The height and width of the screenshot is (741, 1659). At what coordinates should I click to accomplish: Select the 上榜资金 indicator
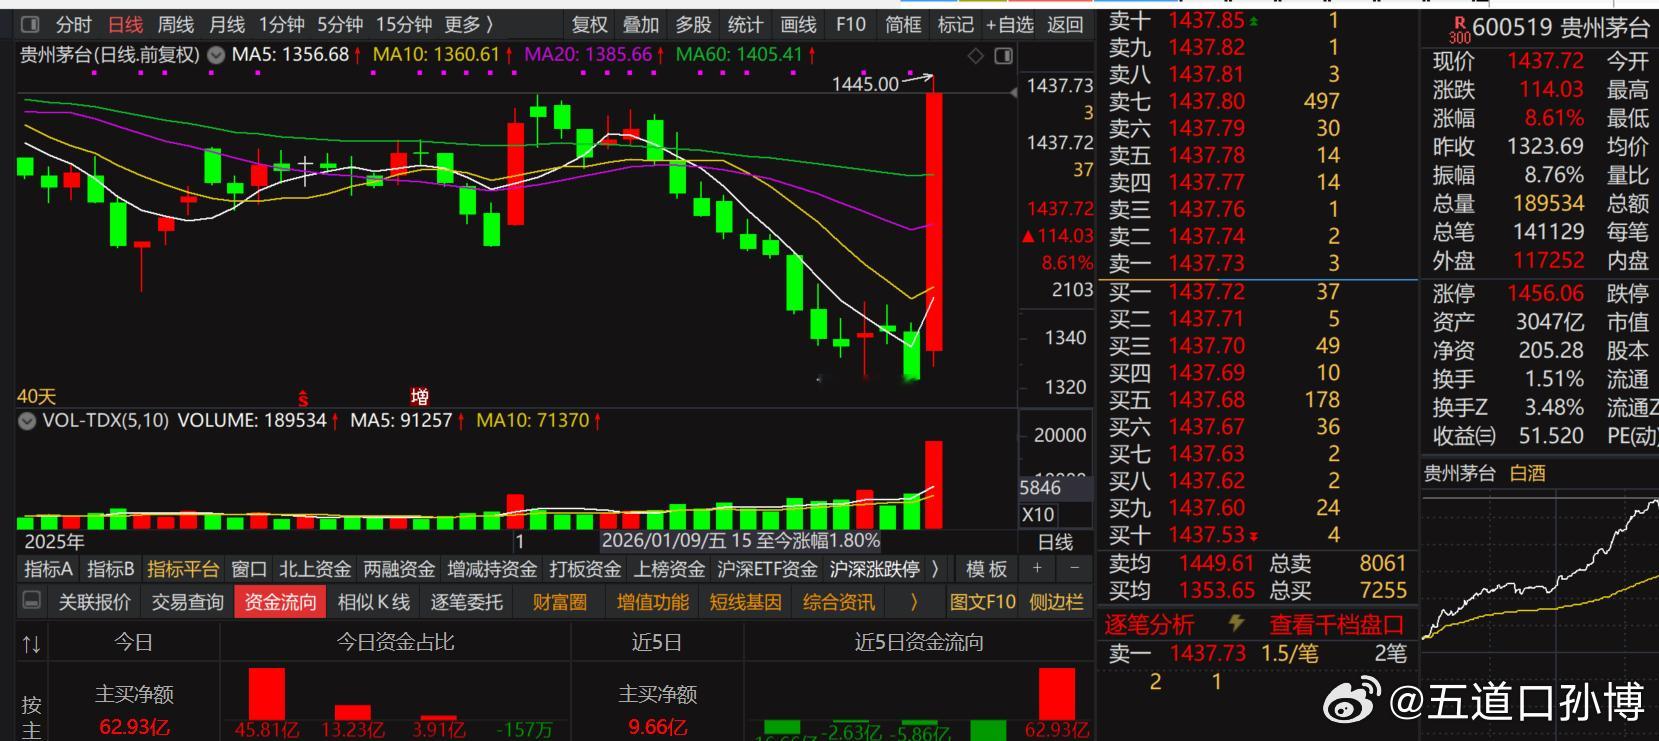pos(669,569)
